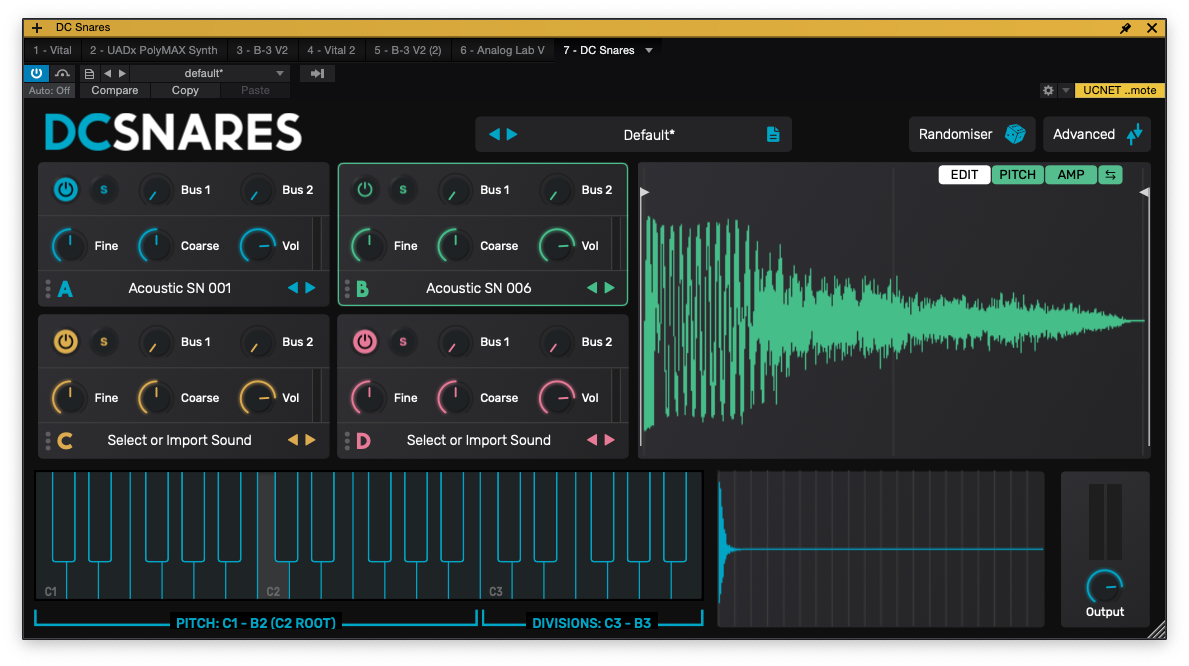
Task: Click the loop/swap icon beside AMP
Action: coord(1110,174)
